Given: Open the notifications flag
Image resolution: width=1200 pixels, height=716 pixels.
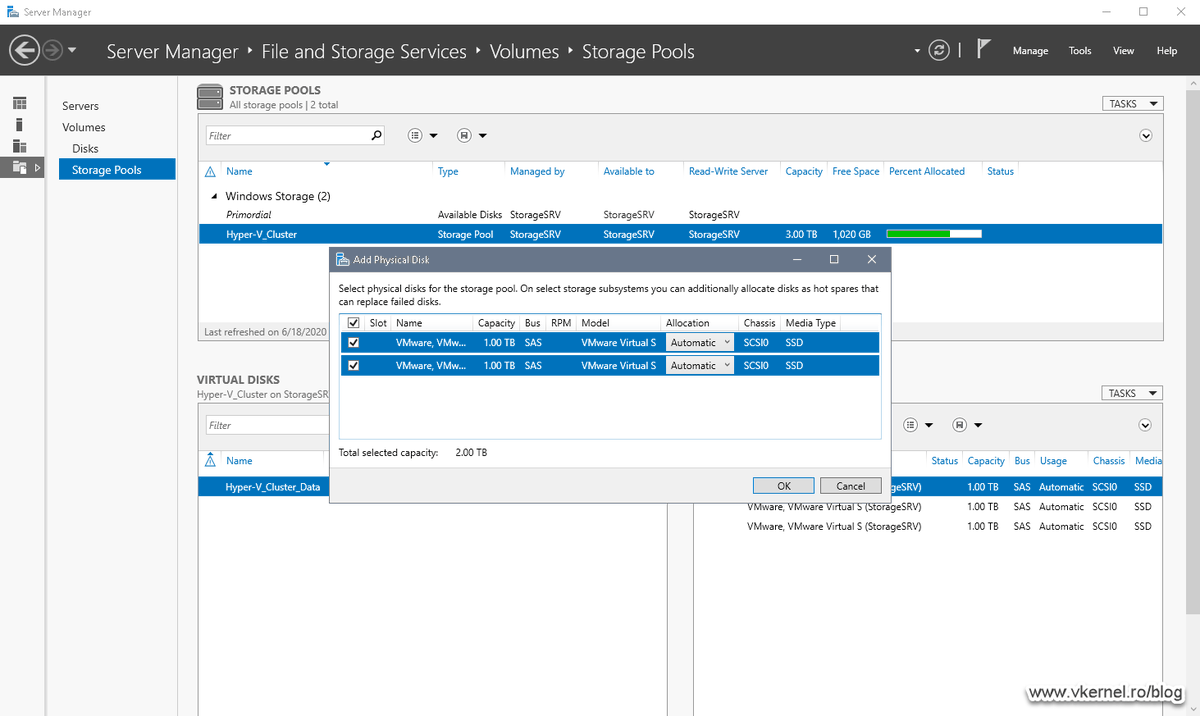Looking at the screenshot, I should point(984,50).
